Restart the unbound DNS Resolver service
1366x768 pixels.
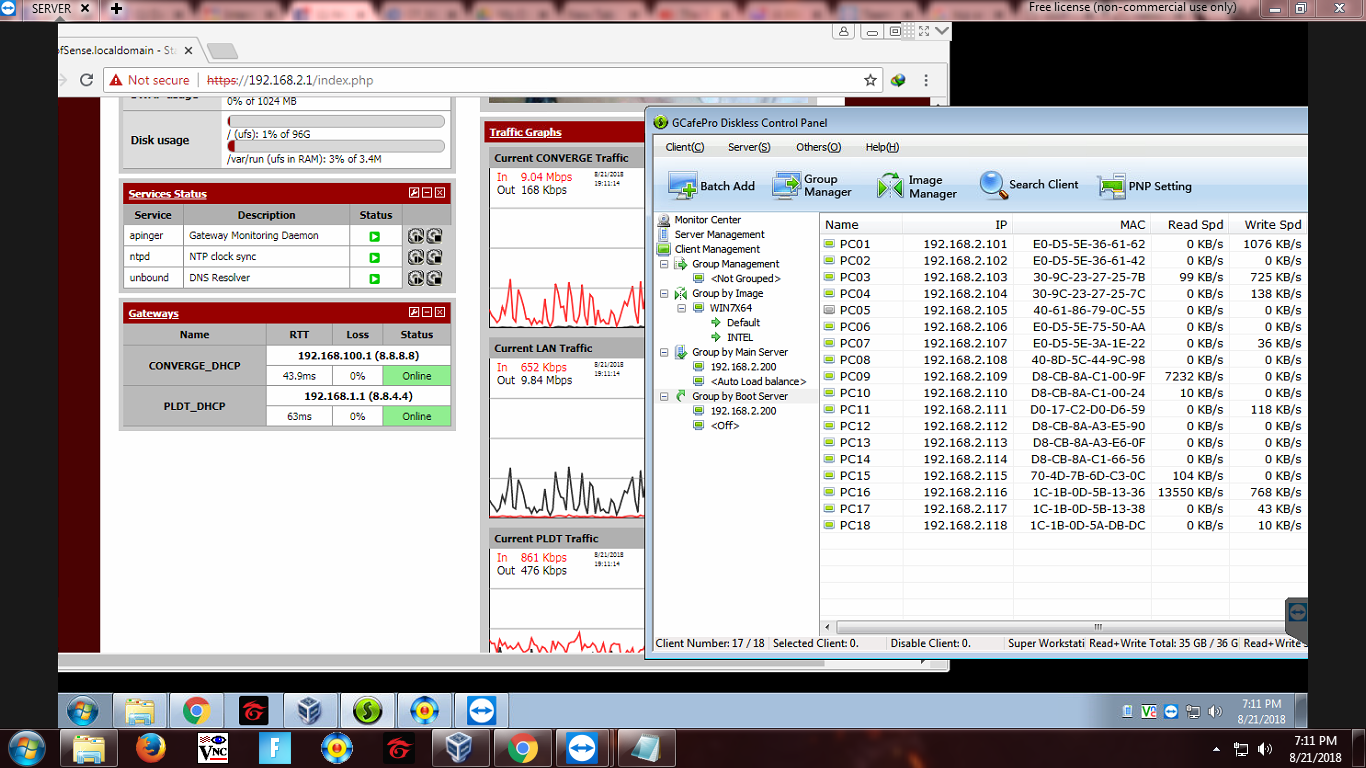(x=416, y=278)
